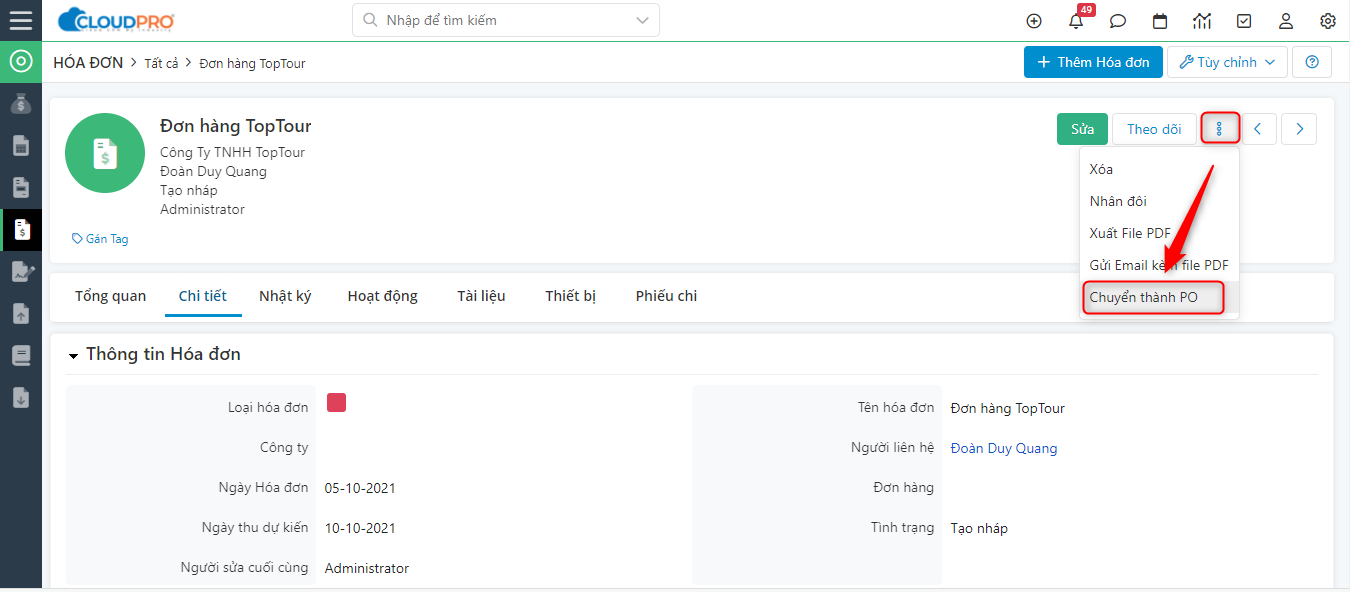The width and height of the screenshot is (1350, 592).
Task: Open the Đoàn Duy Quang contact link
Action: [x=1003, y=448]
